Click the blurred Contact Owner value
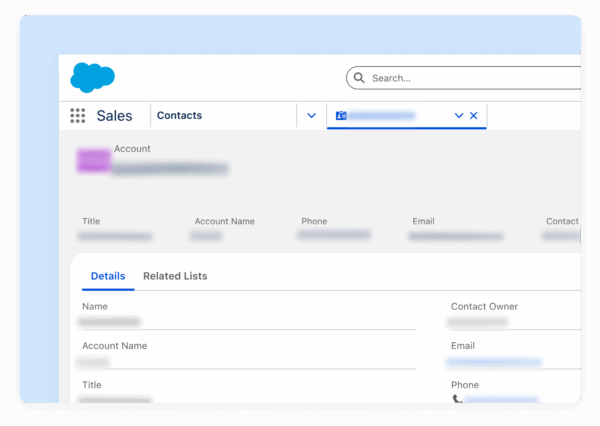This screenshot has height=426, width=600. 478,322
